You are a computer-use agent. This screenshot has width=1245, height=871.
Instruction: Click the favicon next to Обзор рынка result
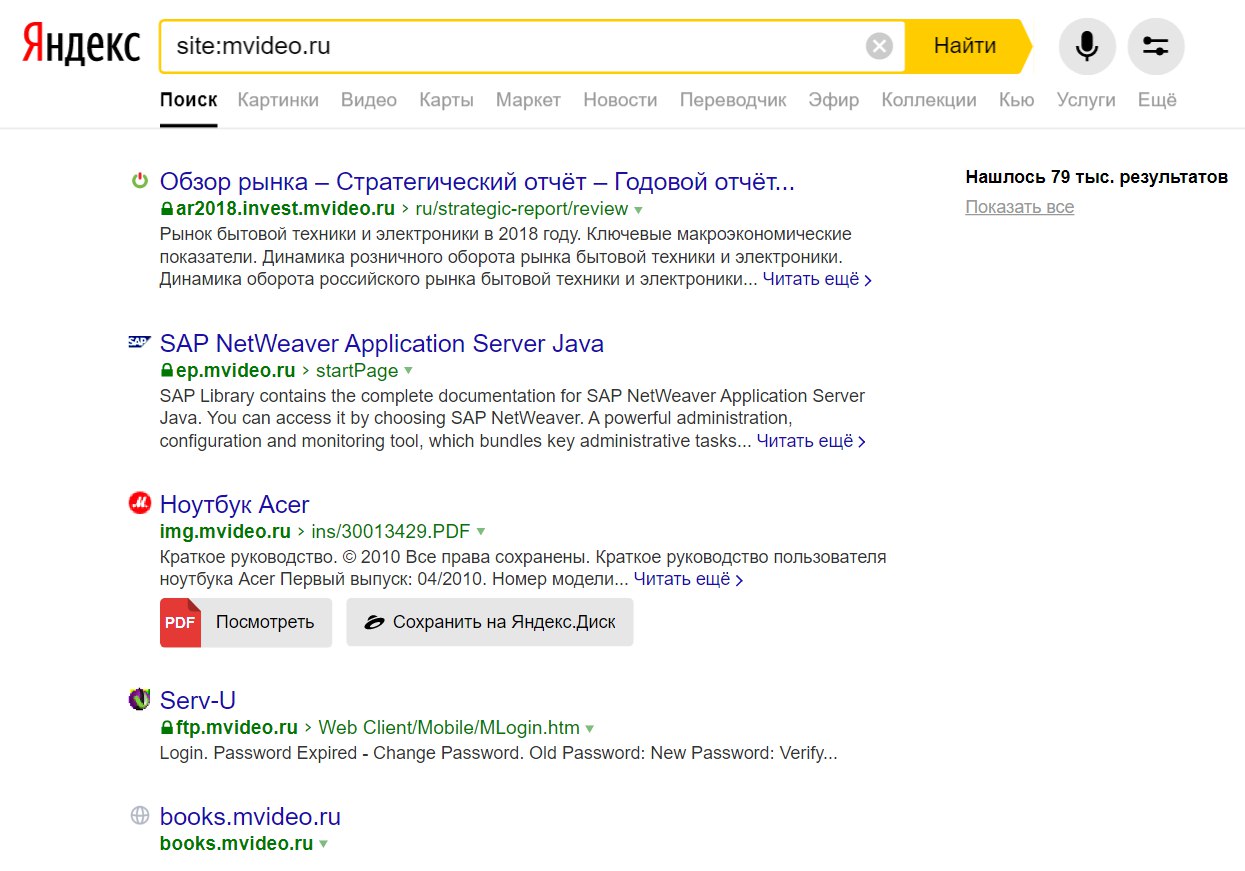tap(140, 180)
